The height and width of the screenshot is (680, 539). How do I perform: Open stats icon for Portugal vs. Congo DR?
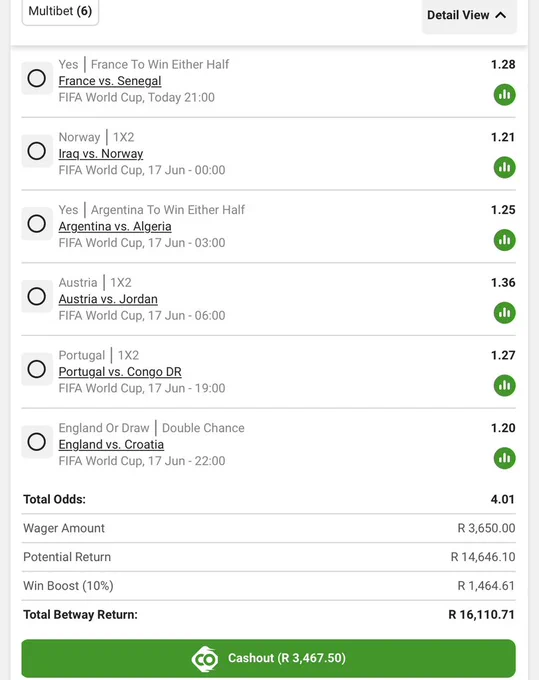pyautogui.click(x=504, y=386)
